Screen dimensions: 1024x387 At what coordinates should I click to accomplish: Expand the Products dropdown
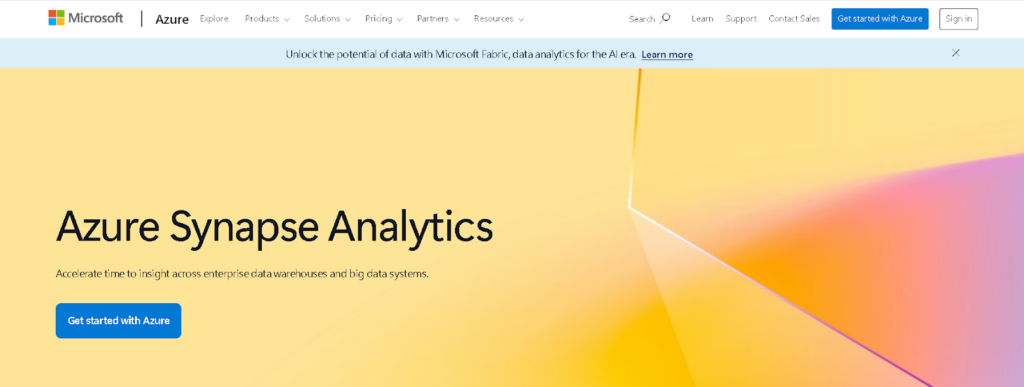267,19
